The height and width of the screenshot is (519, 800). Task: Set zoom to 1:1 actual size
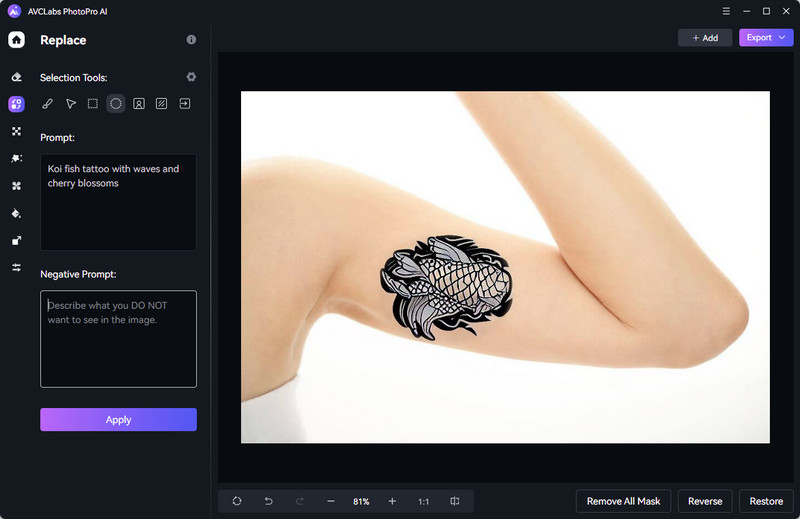click(x=423, y=502)
